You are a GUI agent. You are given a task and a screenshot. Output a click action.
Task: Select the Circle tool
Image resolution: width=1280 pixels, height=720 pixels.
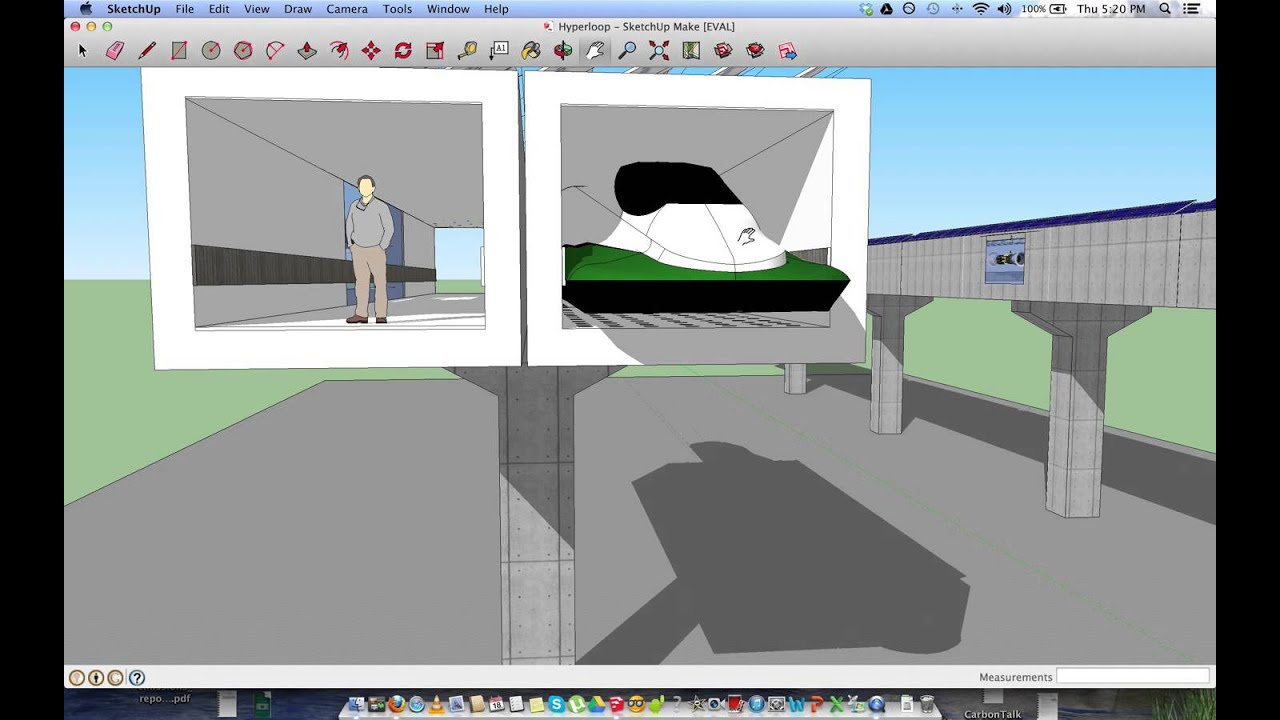point(211,50)
